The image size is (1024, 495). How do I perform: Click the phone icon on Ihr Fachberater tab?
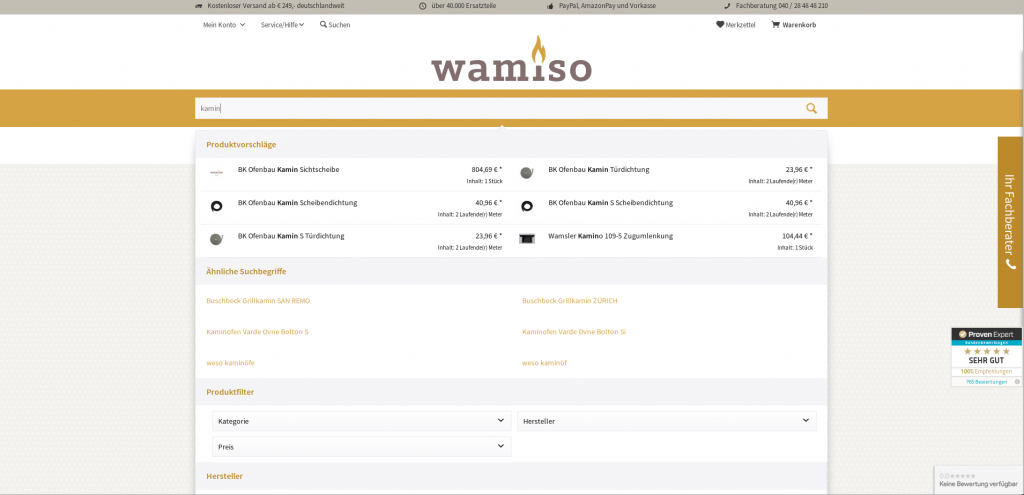(x=1011, y=264)
